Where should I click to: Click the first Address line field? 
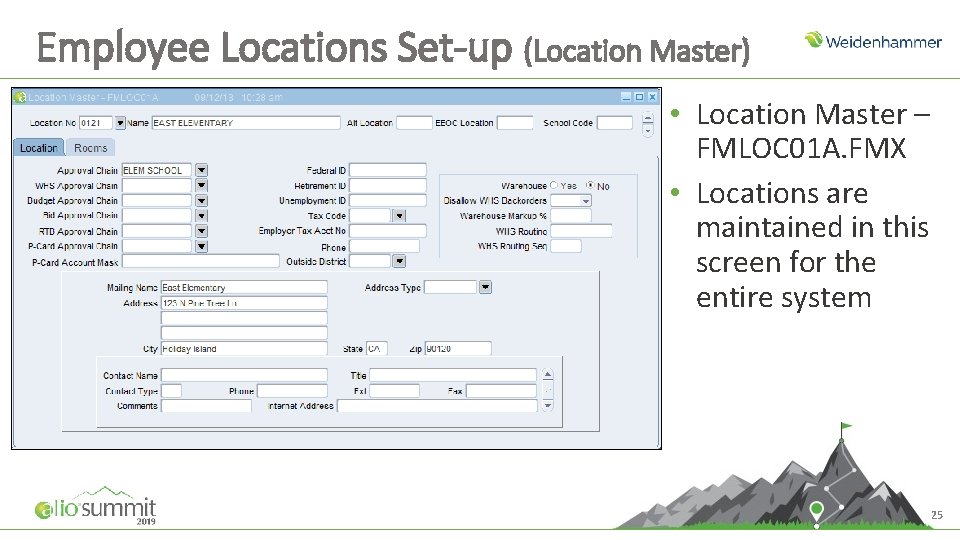[244, 302]
